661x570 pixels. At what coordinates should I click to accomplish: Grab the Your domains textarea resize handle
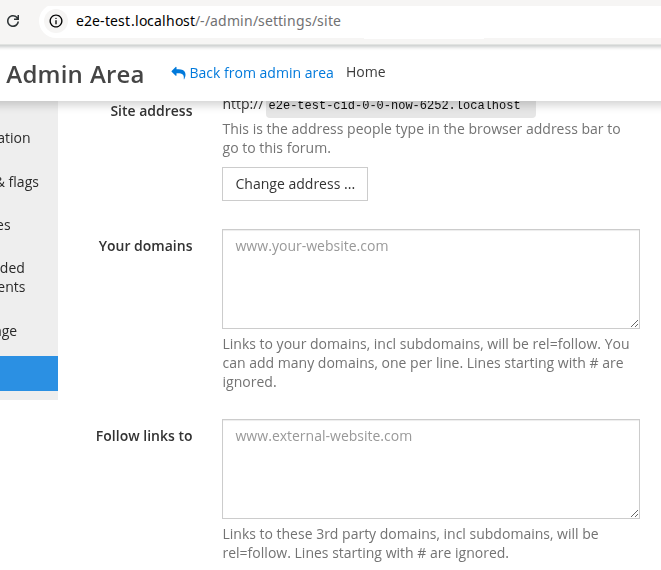(634, 323)
